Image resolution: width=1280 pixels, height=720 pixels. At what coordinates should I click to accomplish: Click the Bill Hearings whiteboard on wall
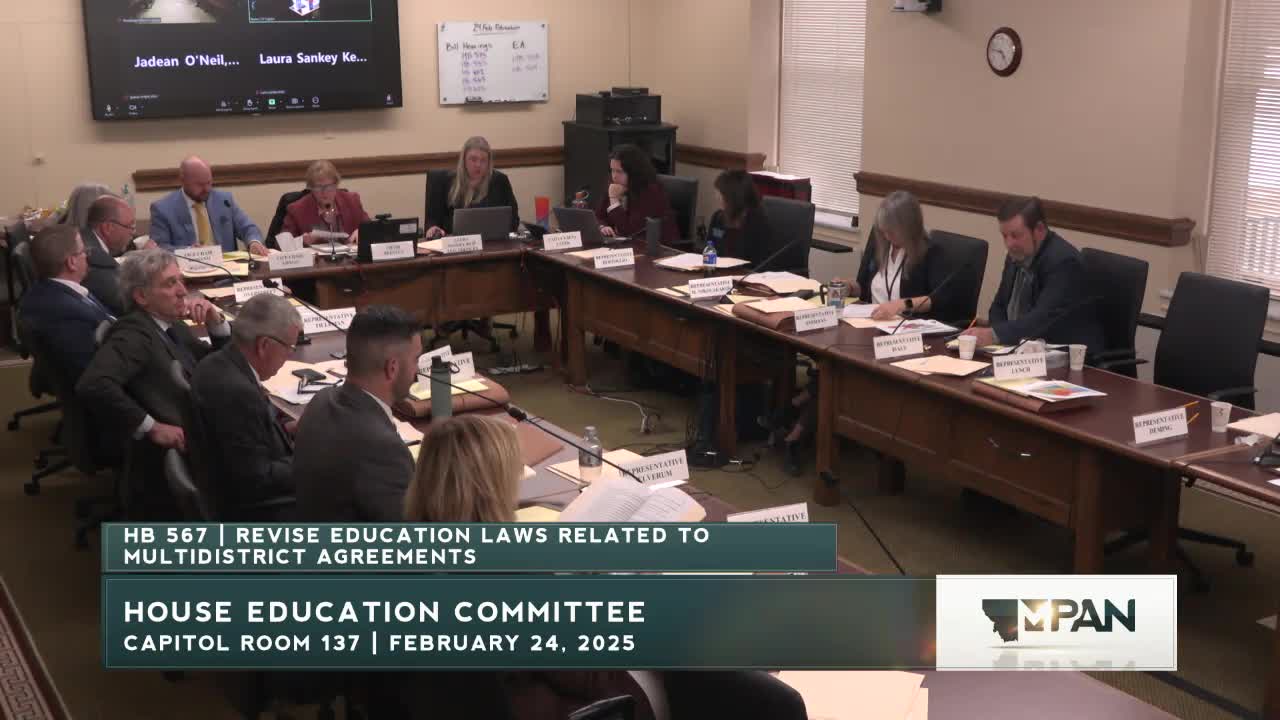click(x=493, y=63)
